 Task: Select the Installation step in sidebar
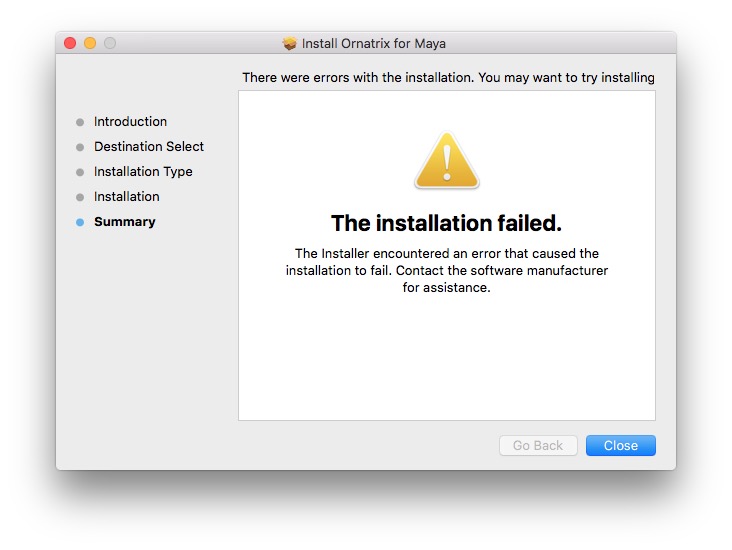tap(126, 197)
